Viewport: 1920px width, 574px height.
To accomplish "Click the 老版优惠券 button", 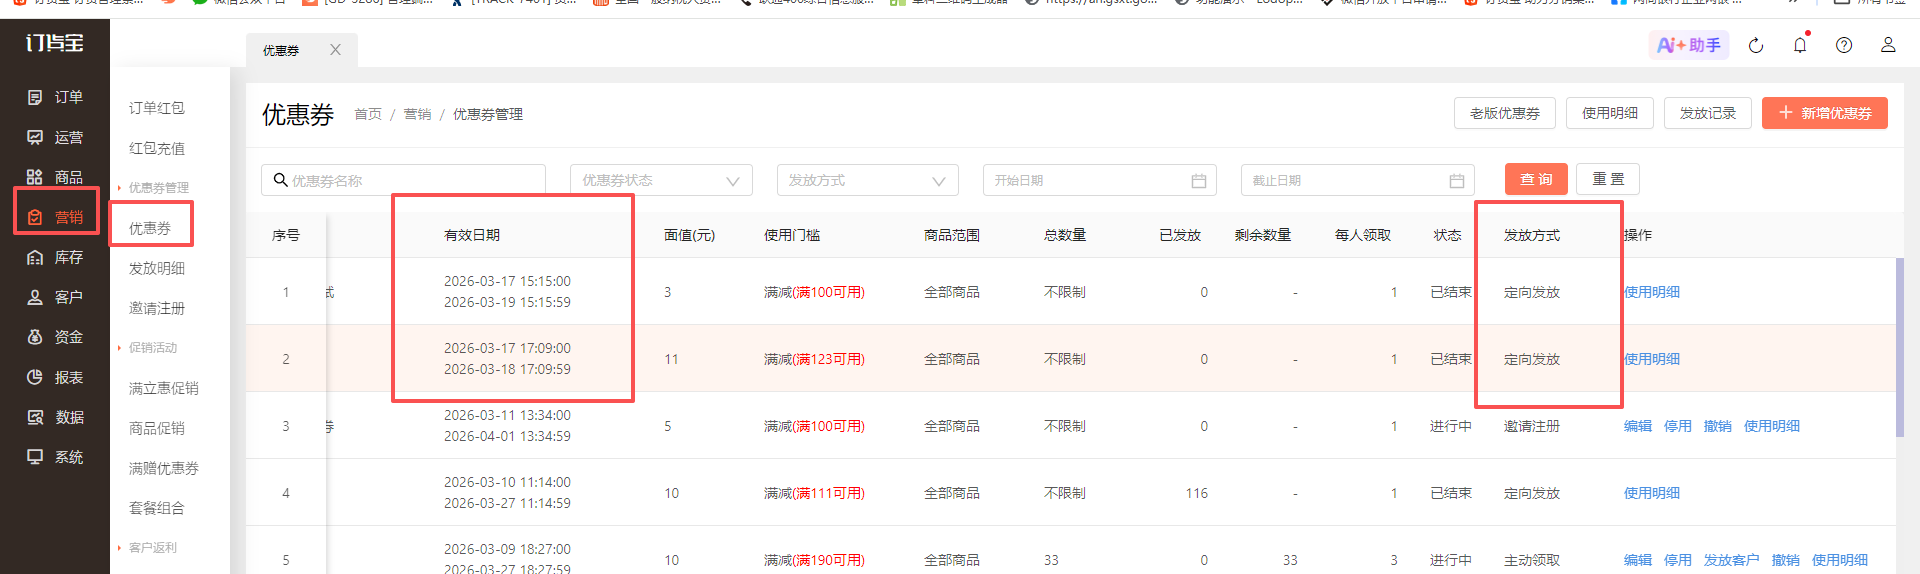I will 1505,113.
